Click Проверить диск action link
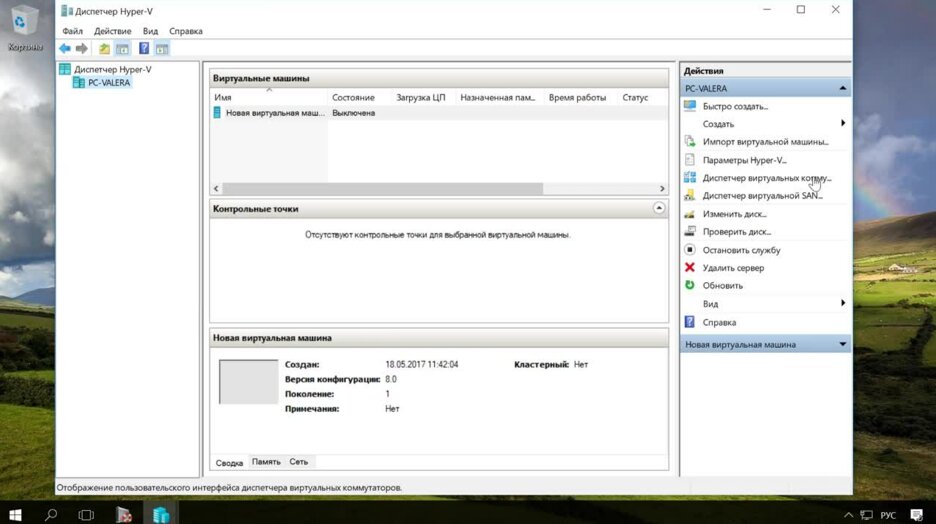The height and width of the screenshot is (524, 936). click(x=737, y=232)
